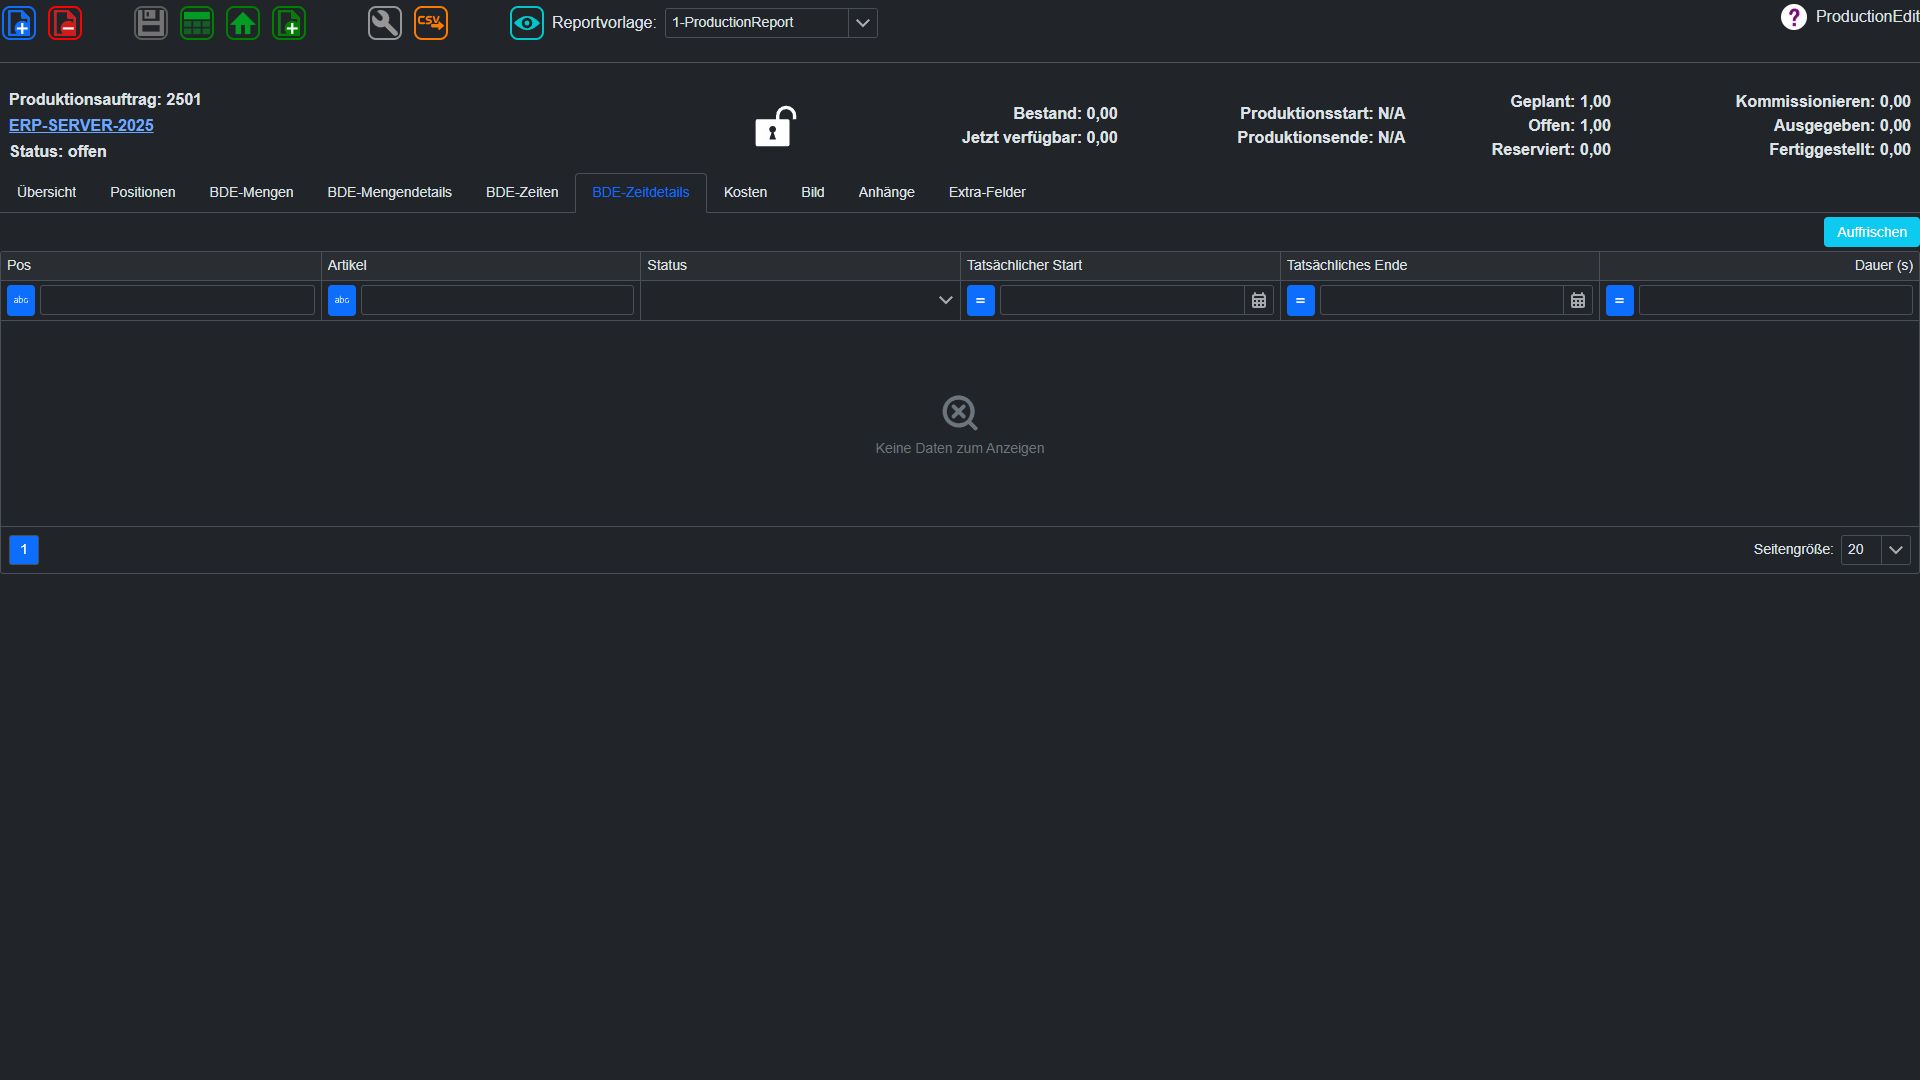Sort by the Artikel column header
This screenshot has width=1920, height=1080.
[x=480, y=265]
